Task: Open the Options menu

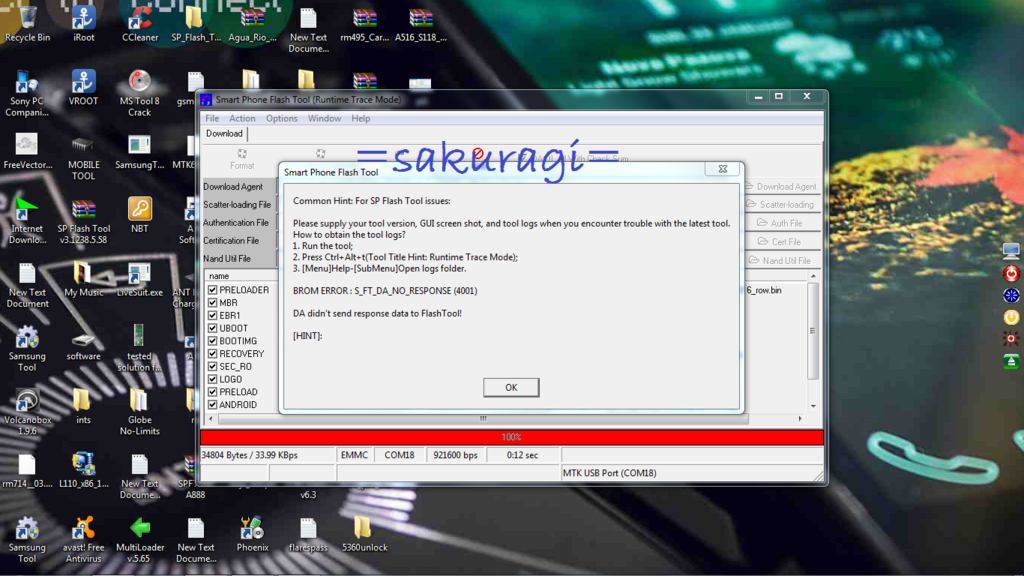Action: click(x=281, y=118)
